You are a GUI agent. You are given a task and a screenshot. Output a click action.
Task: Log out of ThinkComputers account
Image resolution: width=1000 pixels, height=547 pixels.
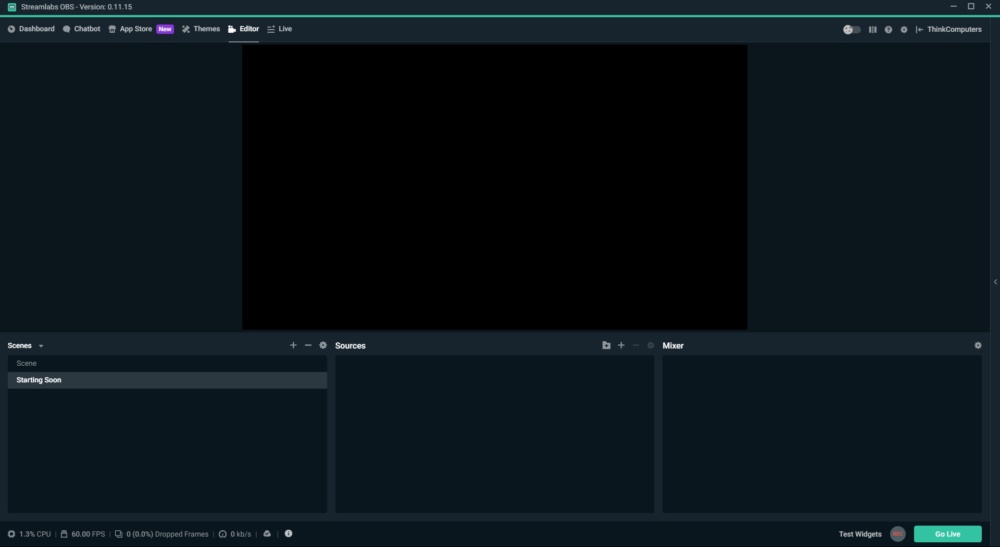(948, 29)
